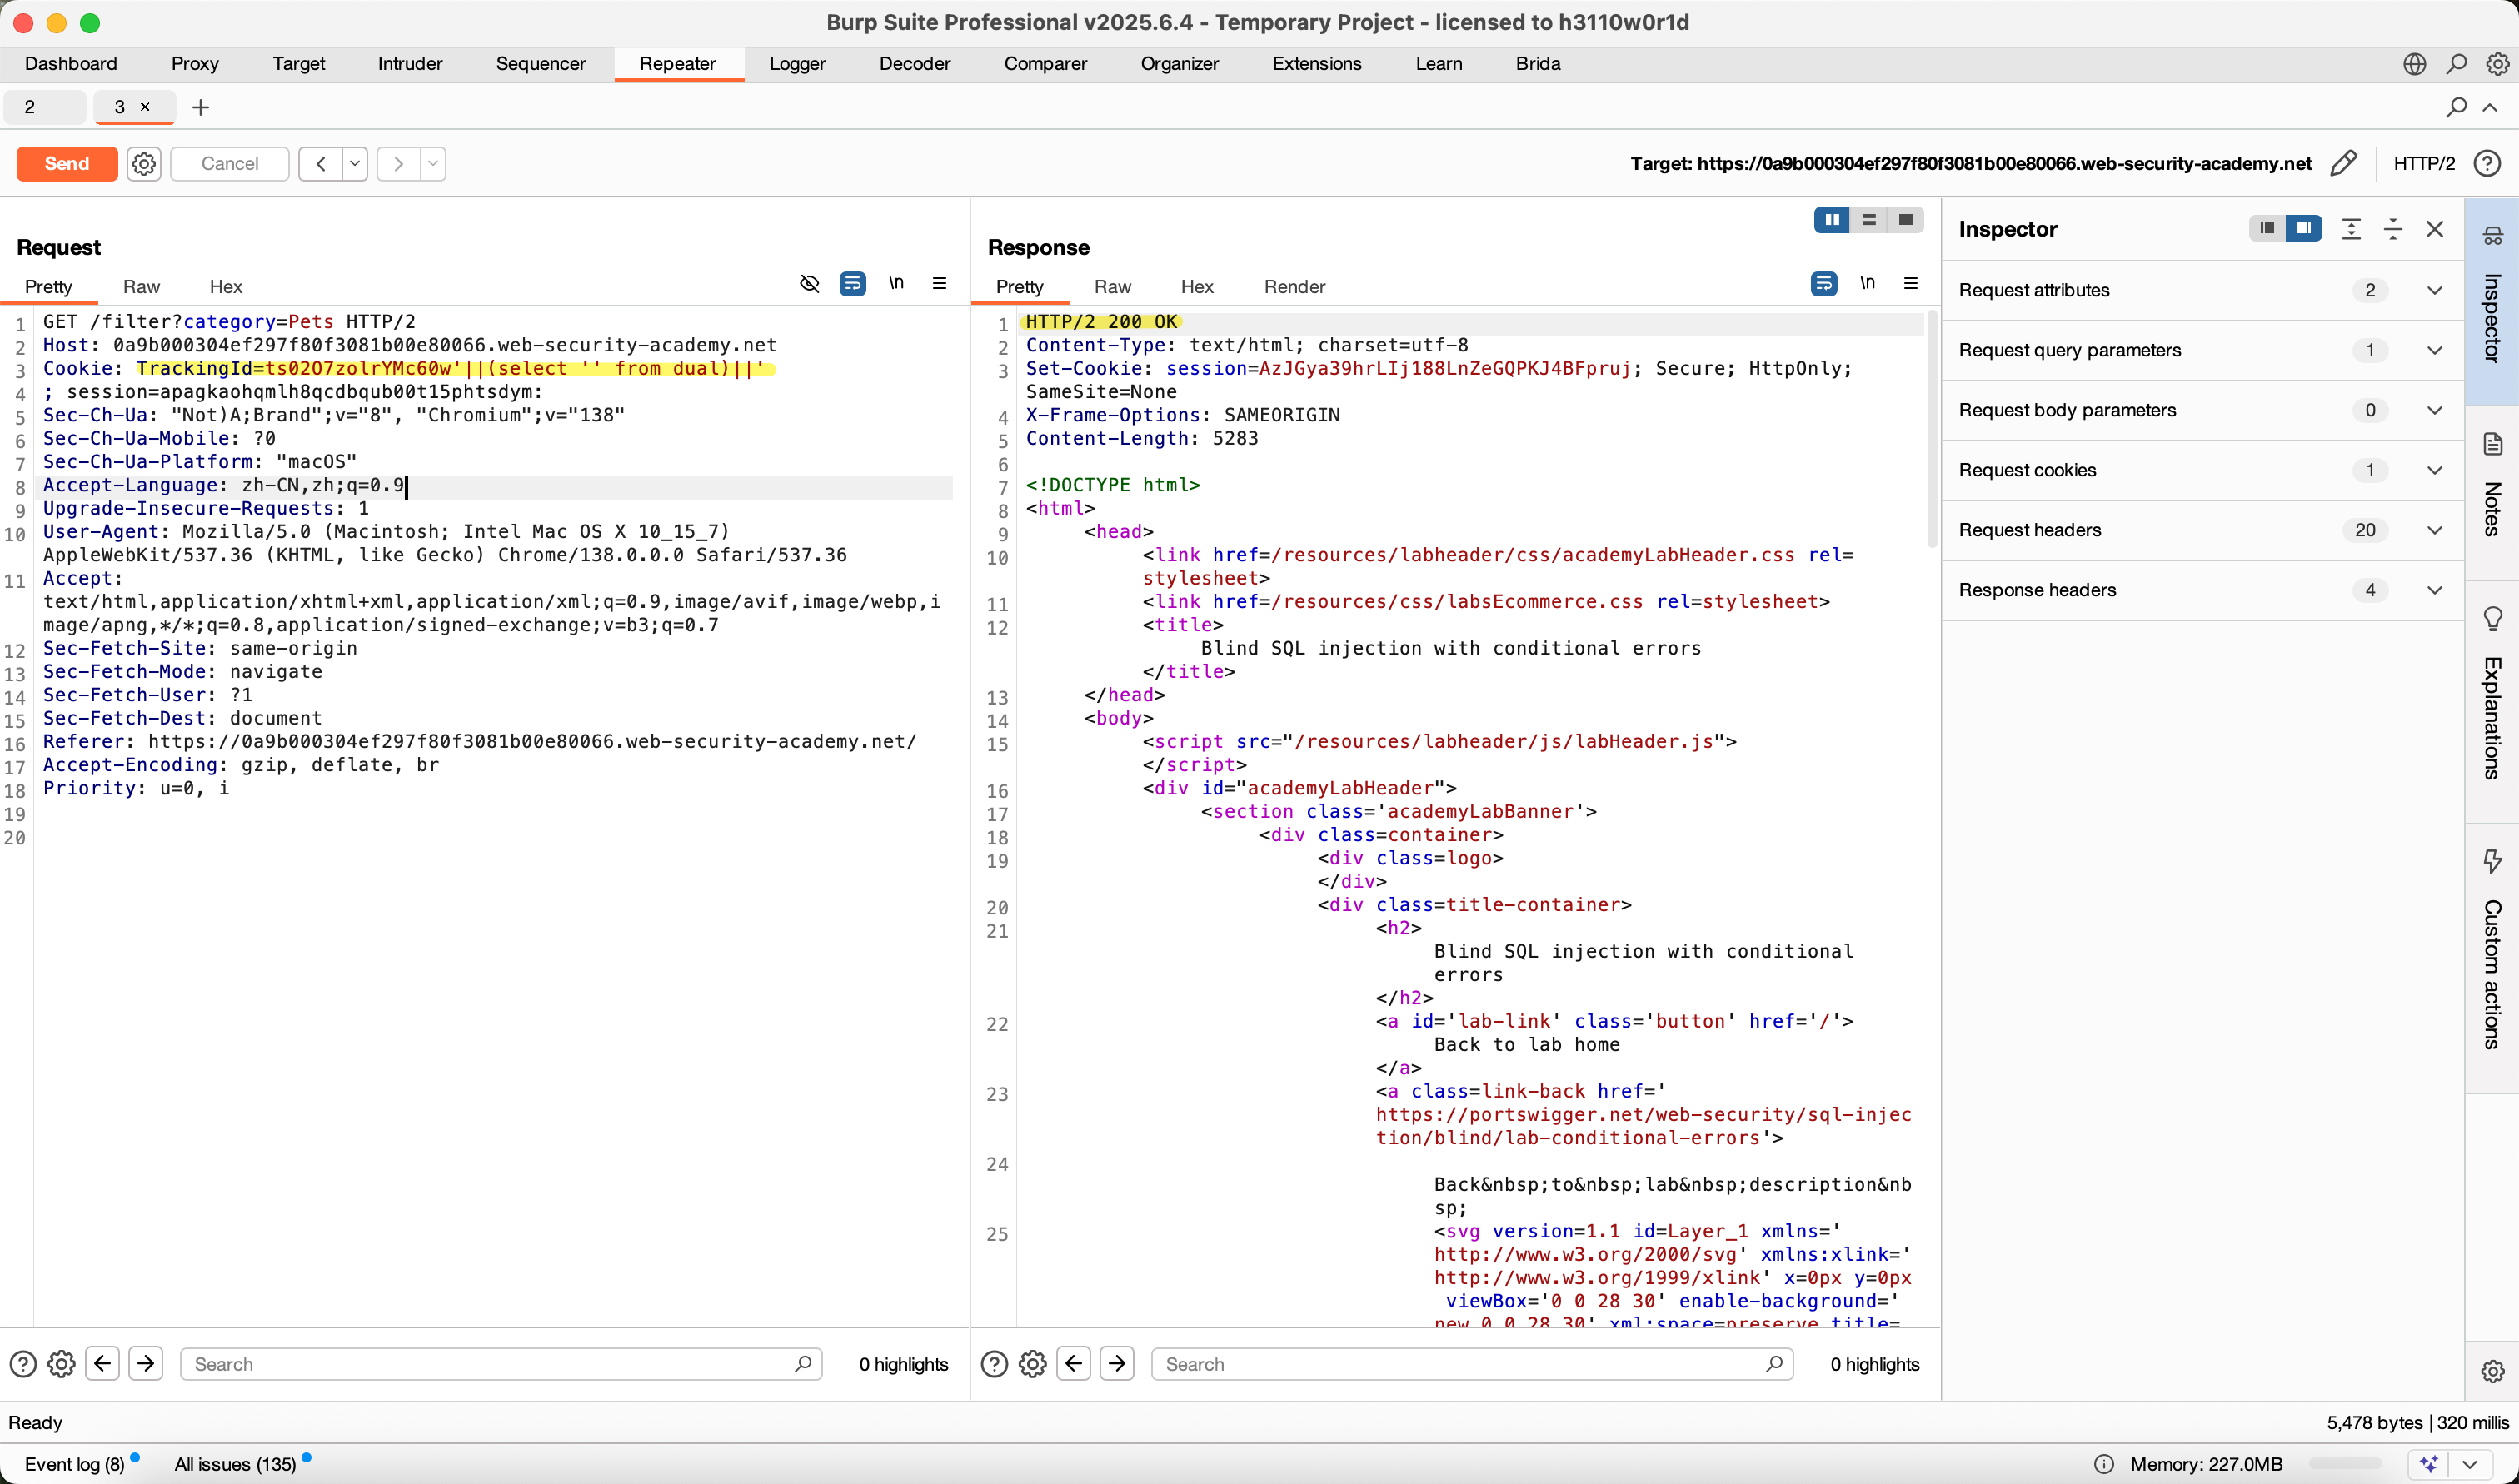Image resolution: width=2519 pixels, height=1484 pixels.
Task: Switch to the Comparer tab
Action: click(x=1045, y=63)
